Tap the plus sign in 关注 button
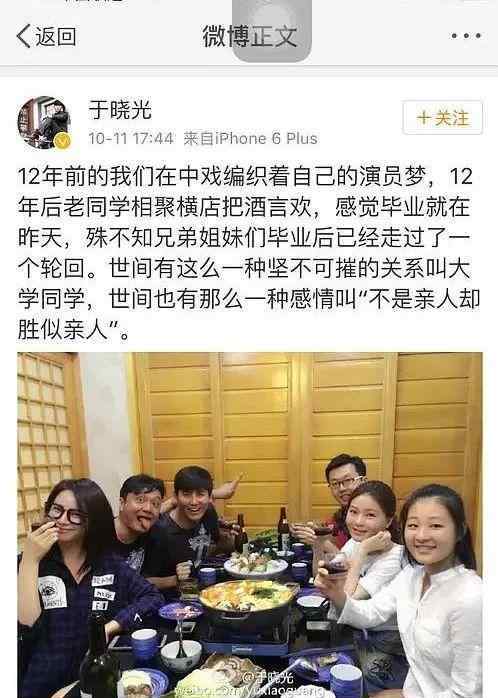The image size is (498, 698). [x=423, y=118]
